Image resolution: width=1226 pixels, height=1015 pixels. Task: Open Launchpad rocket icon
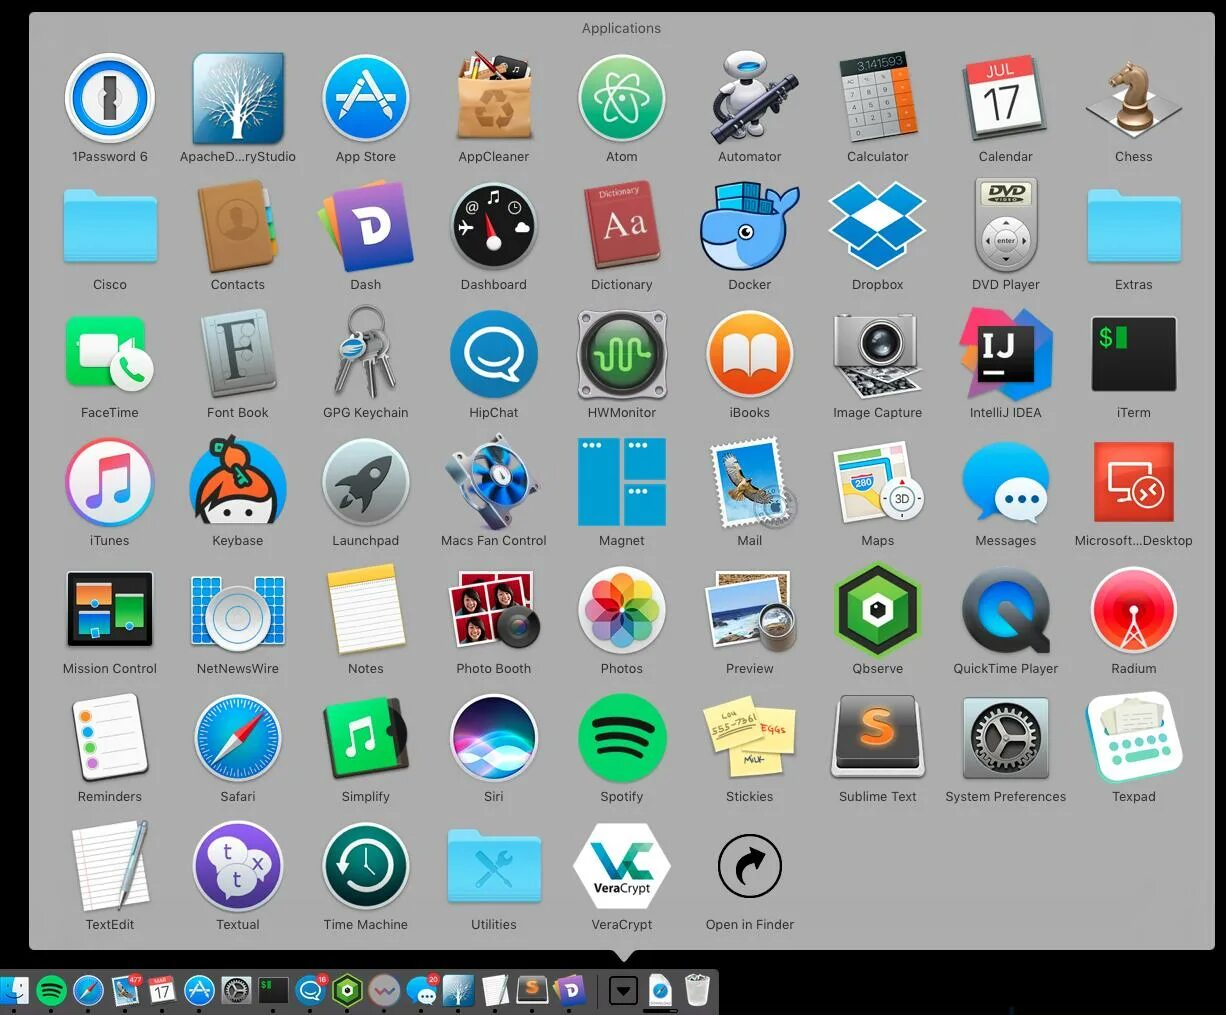coord(366,483)
